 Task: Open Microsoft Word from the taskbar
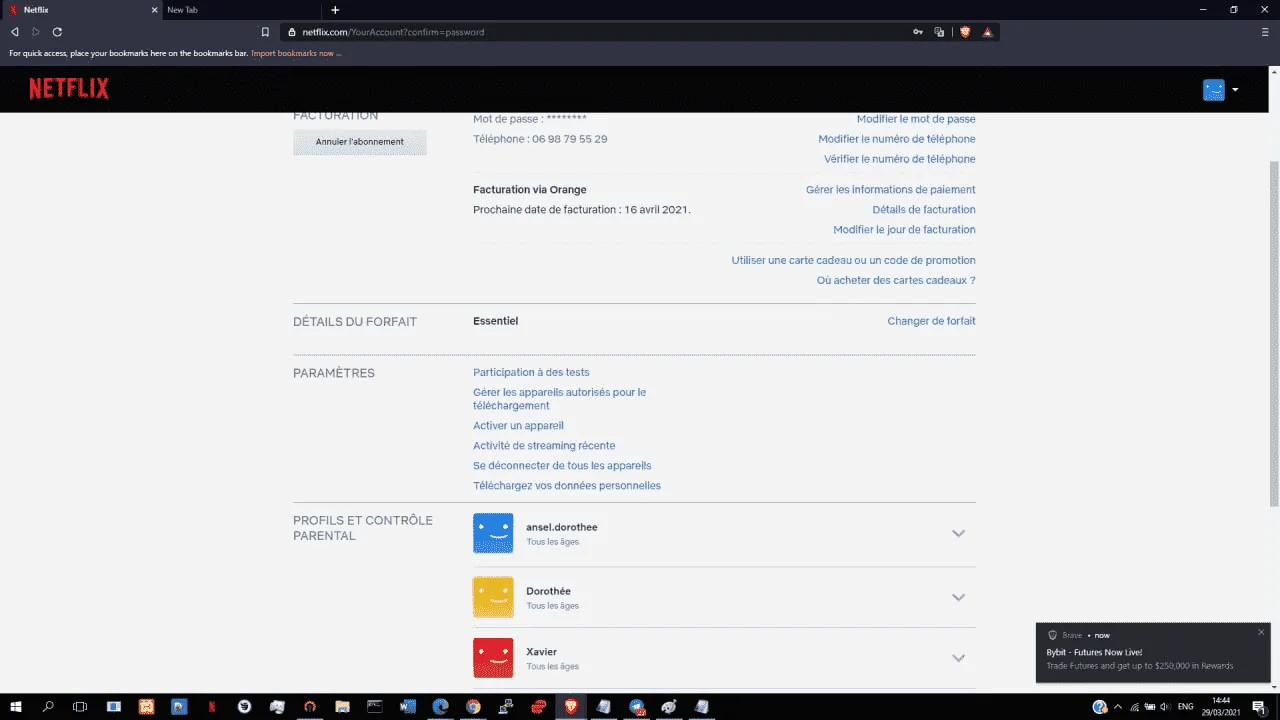(407, 706)
